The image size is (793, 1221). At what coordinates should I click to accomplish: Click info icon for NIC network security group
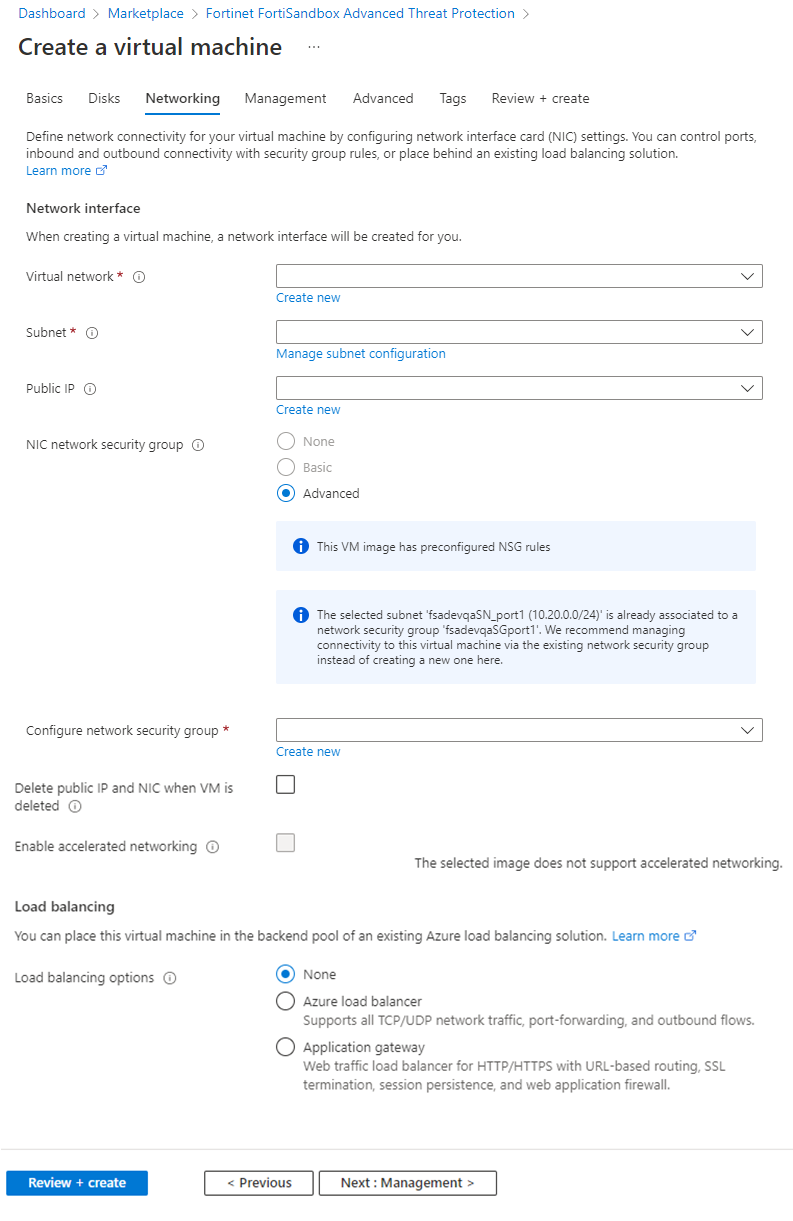tap(198, 445)
